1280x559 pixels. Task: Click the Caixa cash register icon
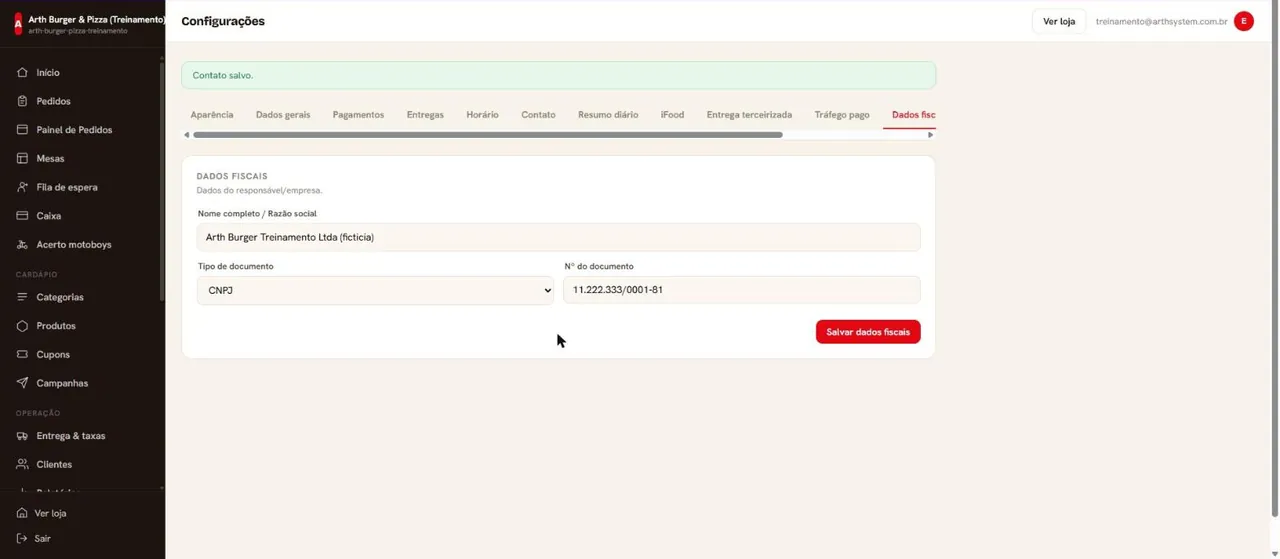point(22,216)
